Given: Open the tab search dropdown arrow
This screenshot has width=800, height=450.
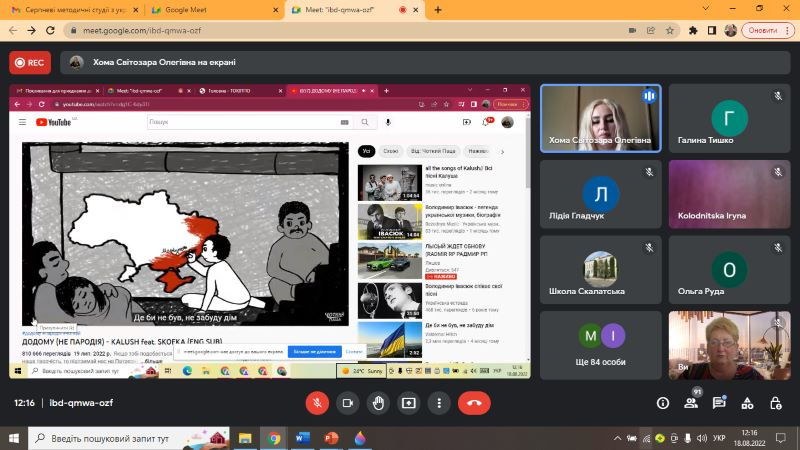Looking at the screenshot, I should 706,9.
